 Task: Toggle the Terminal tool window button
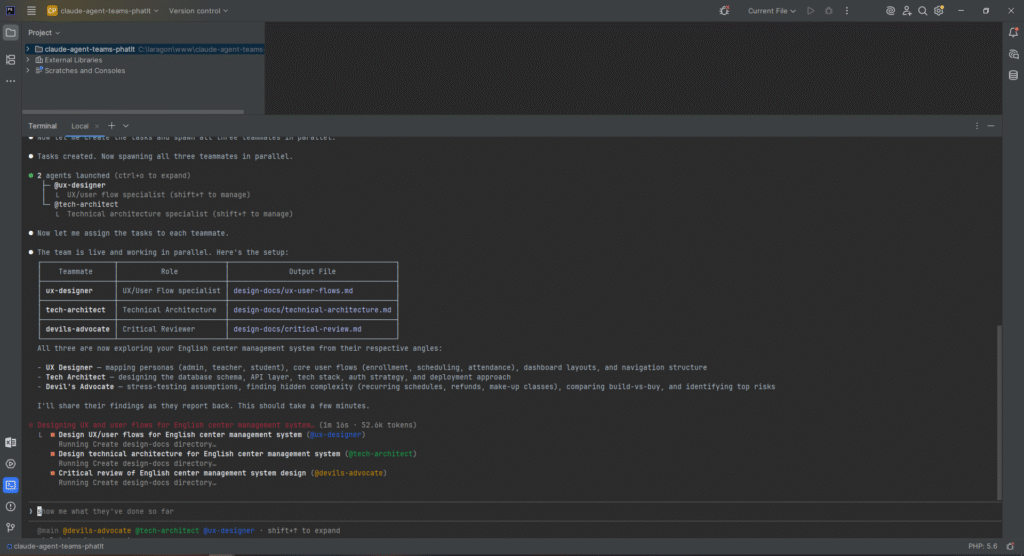(x=11, y=485)
